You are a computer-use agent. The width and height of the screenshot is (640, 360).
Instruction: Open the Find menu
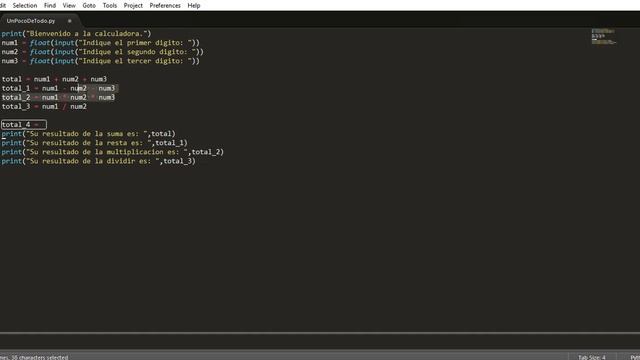tap(50, 6)
